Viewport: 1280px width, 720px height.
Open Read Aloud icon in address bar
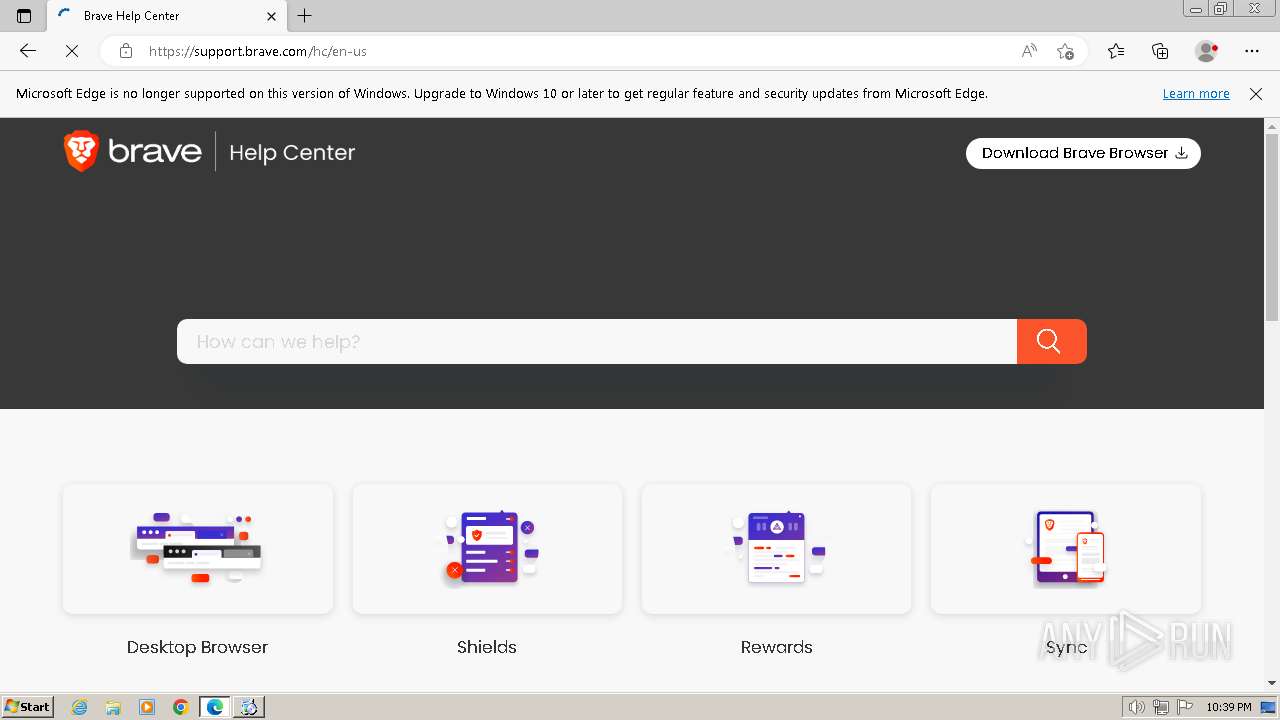coord(1029,51)
